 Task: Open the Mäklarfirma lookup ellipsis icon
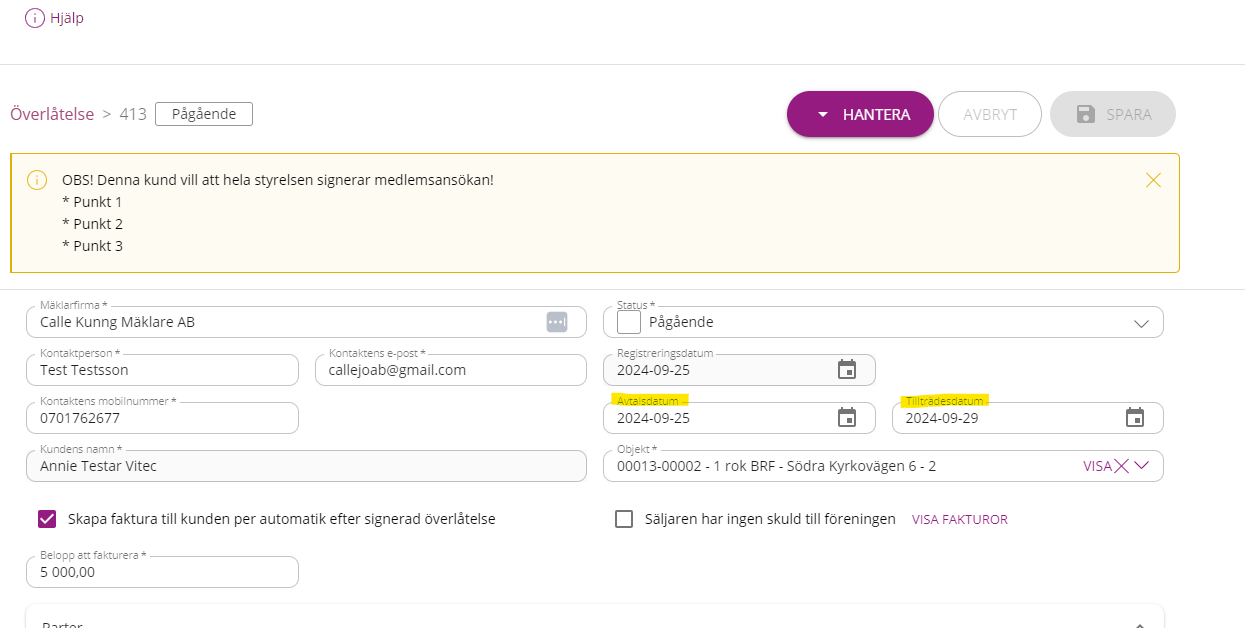(x=557, y=322)
